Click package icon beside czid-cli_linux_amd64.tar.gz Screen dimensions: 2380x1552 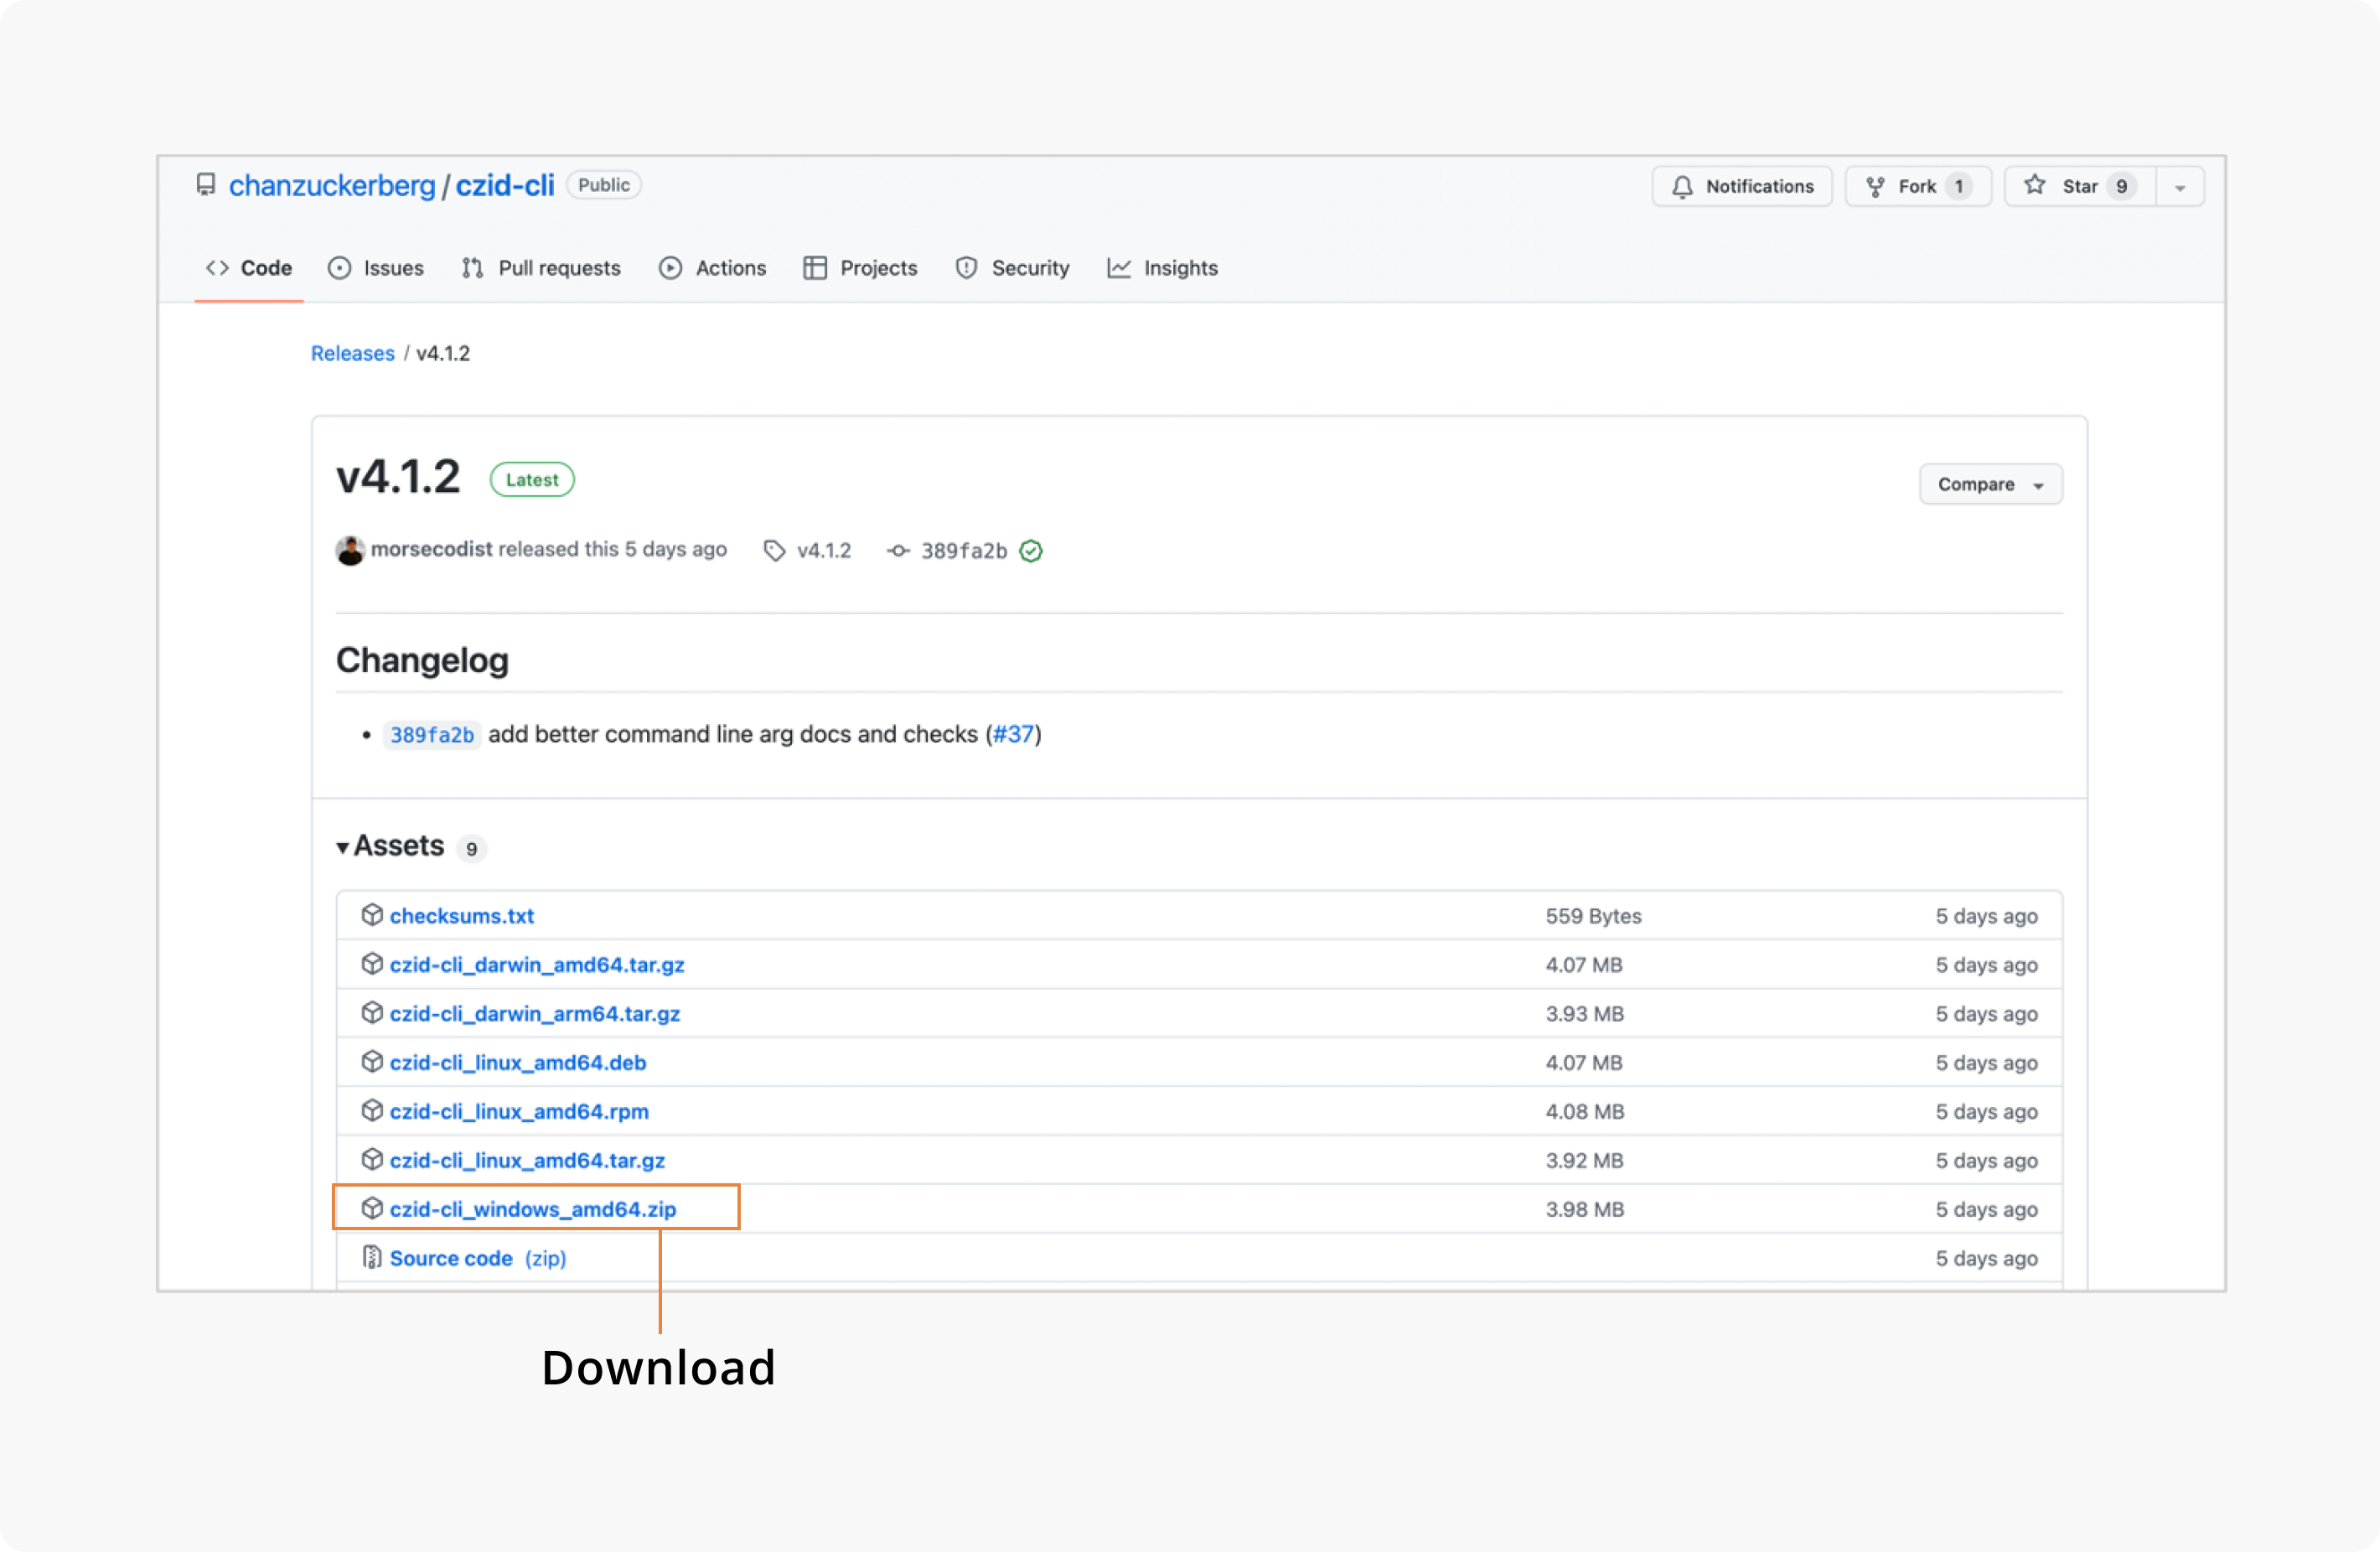(372, 1160)
